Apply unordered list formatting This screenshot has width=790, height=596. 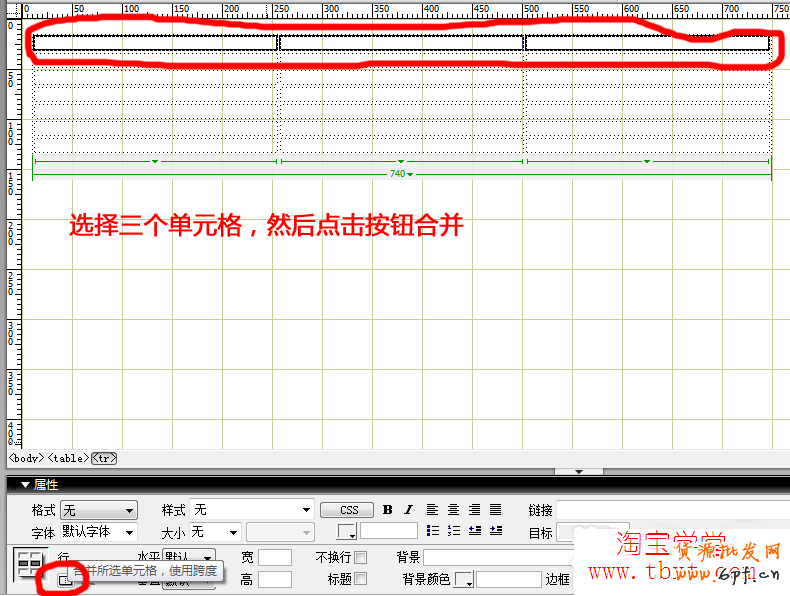pos(433,531)
